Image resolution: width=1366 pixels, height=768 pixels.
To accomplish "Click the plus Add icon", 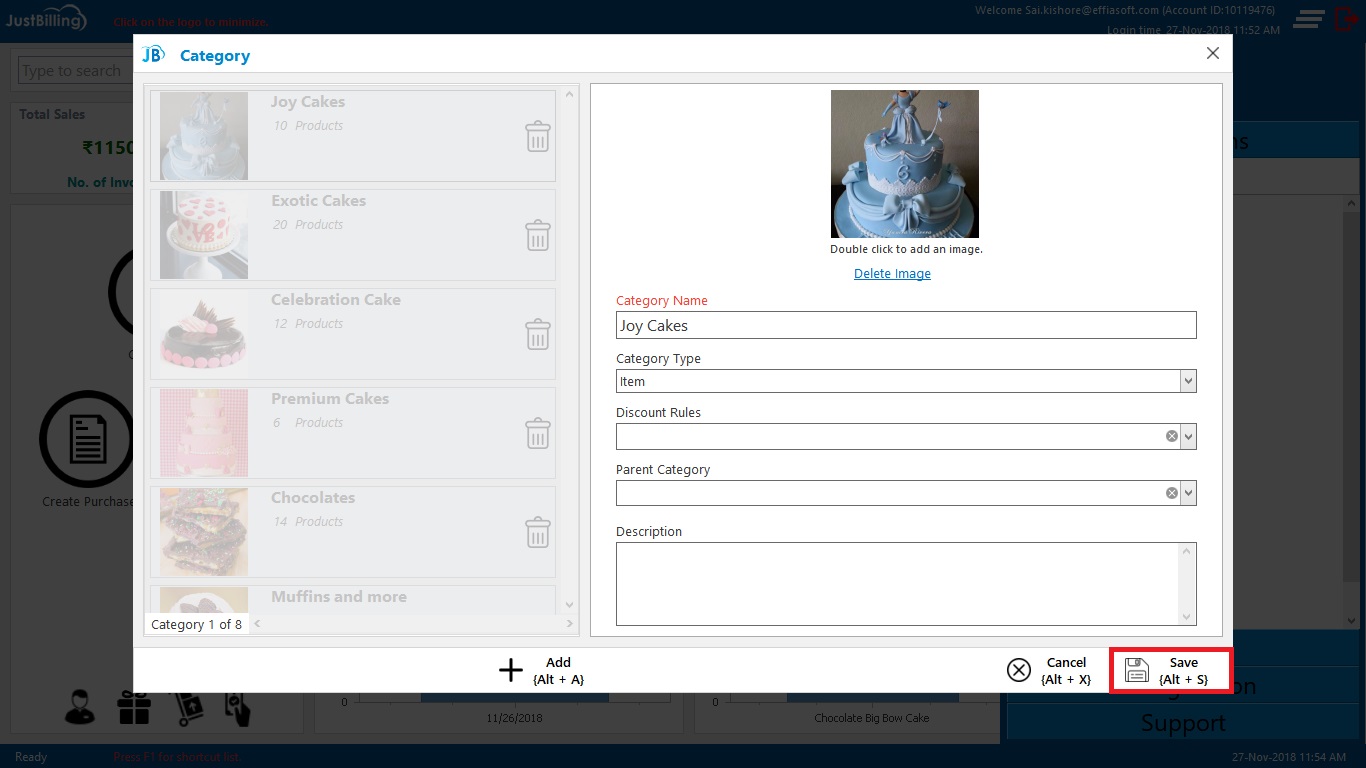I will pyautogui.click(x=511, y=670).
